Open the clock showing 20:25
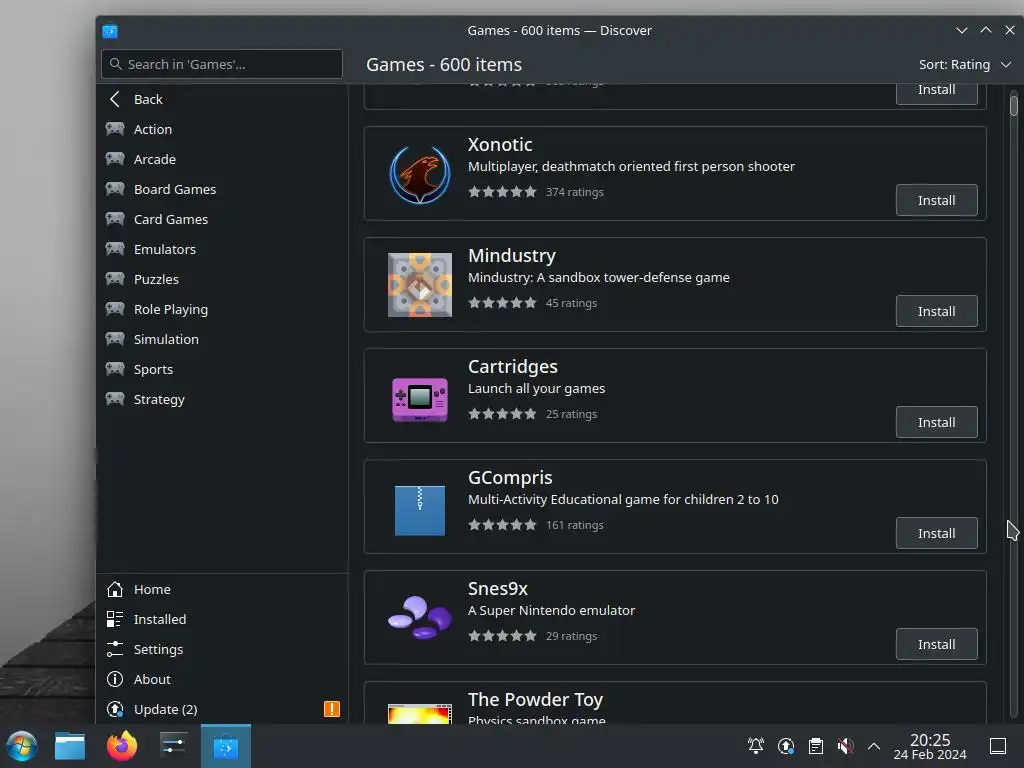Viewport: 1024px width, 768px height. click(x=930, y=746)
